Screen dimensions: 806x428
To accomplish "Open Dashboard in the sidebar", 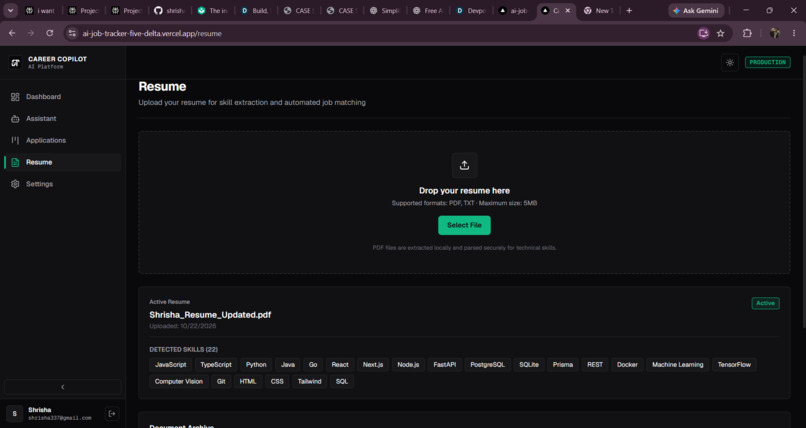I will [x=62, y=97].
